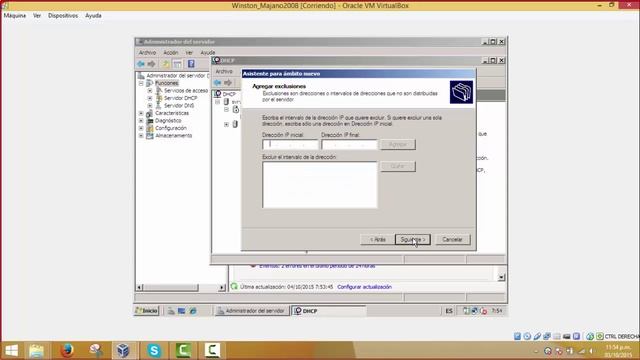The image size is (640, 360).
Task: Click scroll-left arrow of server tree scrollbar
Action: pyautogui.click(x=139, y=288)
